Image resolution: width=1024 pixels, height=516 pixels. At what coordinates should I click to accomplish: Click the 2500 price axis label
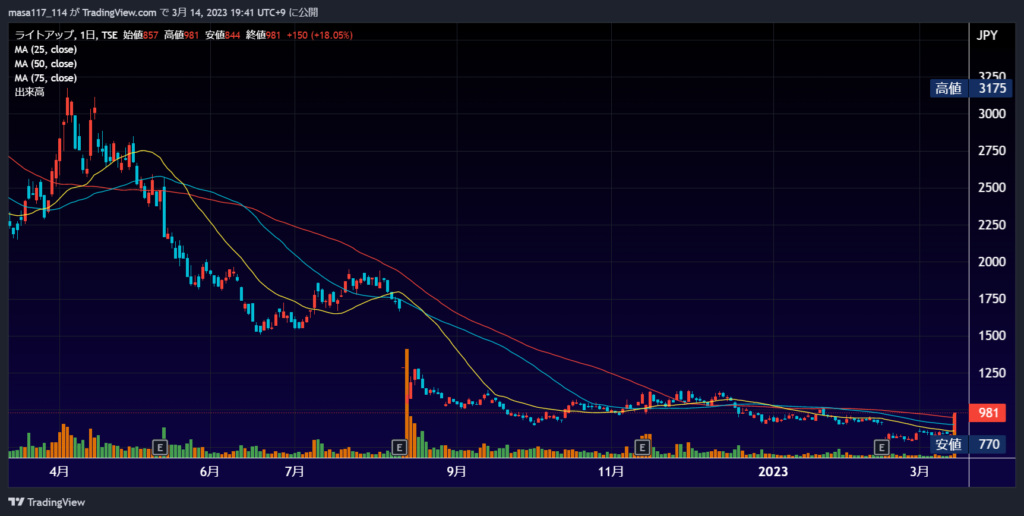coord(992,188)
